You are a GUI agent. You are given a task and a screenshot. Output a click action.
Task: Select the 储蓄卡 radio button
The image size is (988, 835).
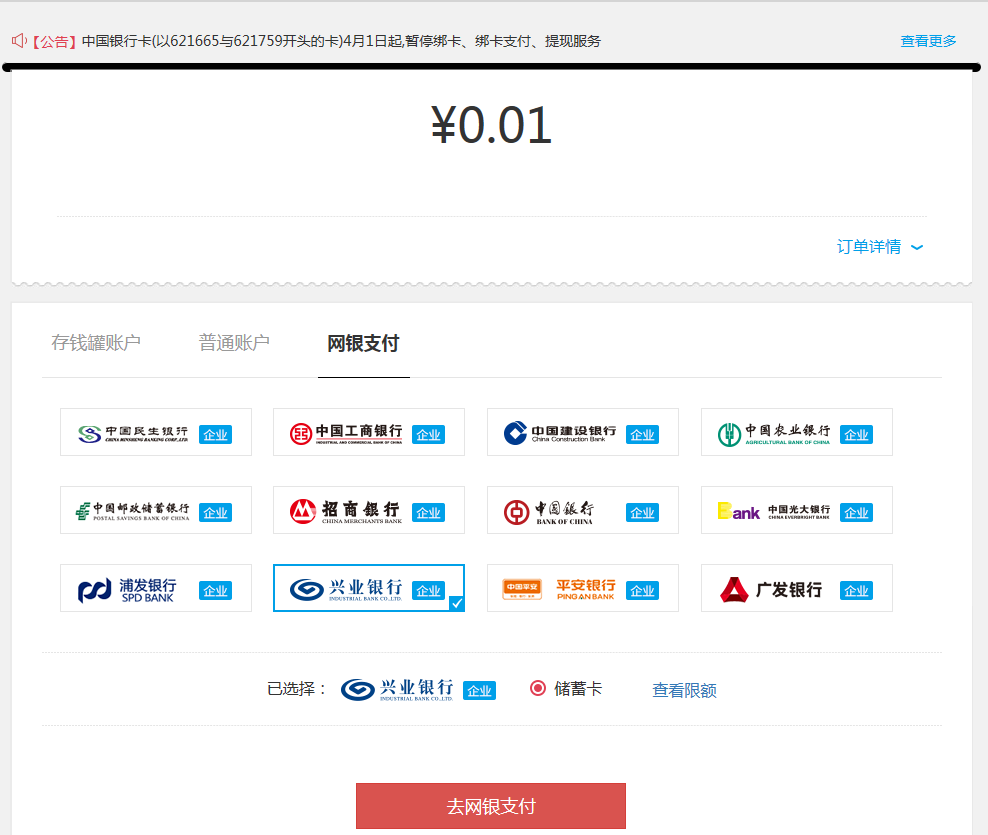pyautogui.click(x=537, y=688)
